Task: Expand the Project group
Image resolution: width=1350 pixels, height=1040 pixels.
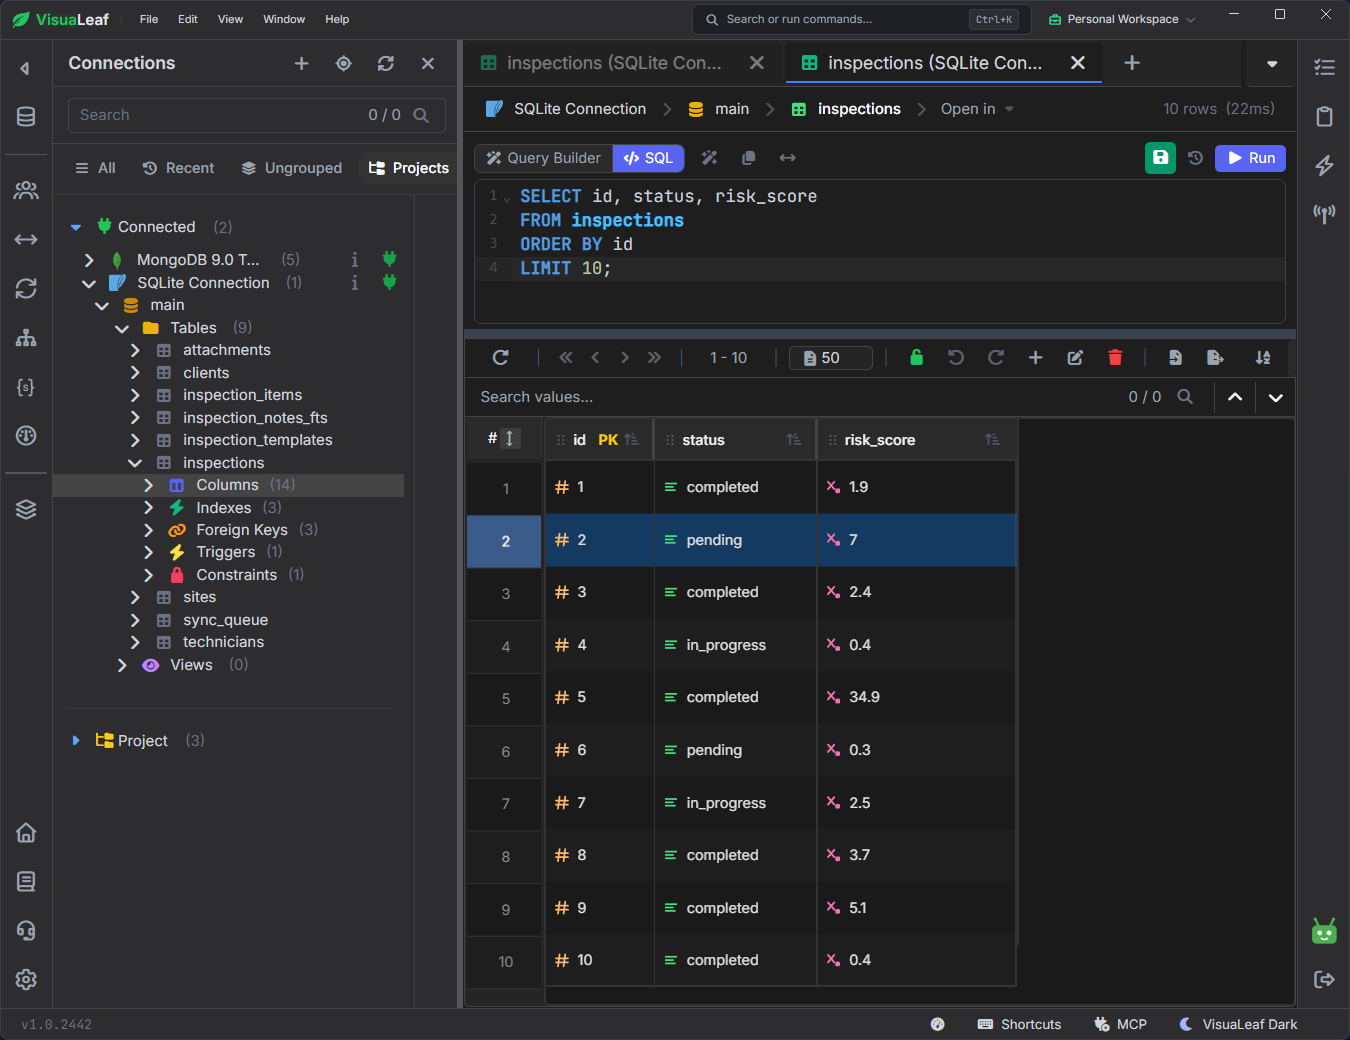Action: [x=75, y=741]
